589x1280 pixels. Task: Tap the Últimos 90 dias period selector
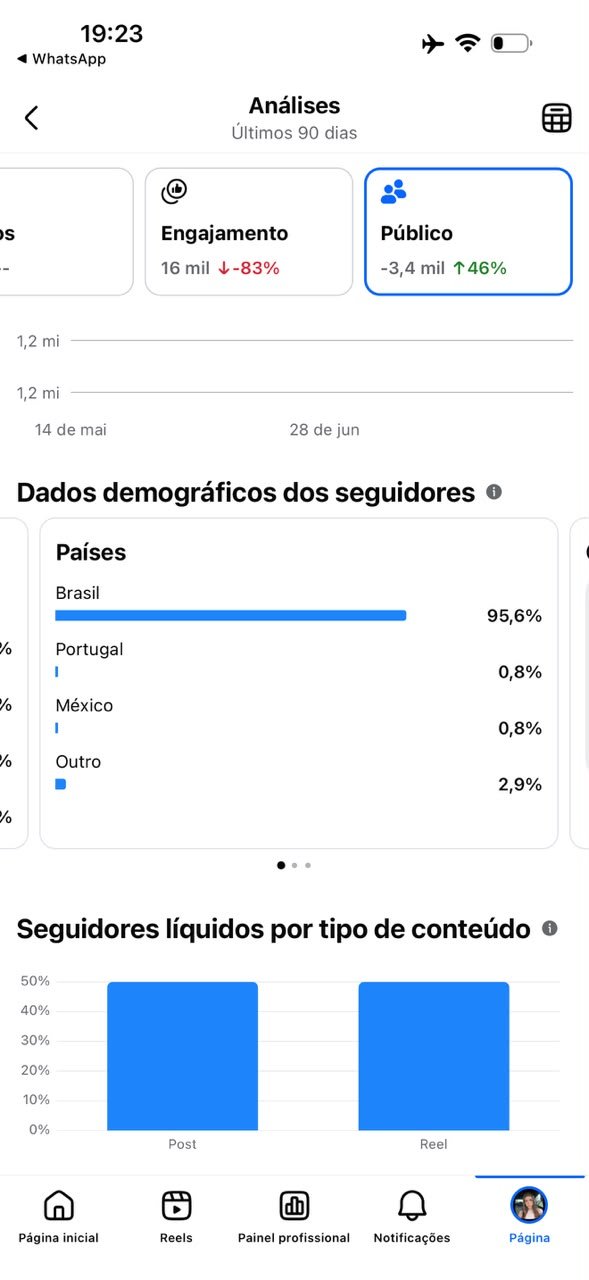pos(294,133)
